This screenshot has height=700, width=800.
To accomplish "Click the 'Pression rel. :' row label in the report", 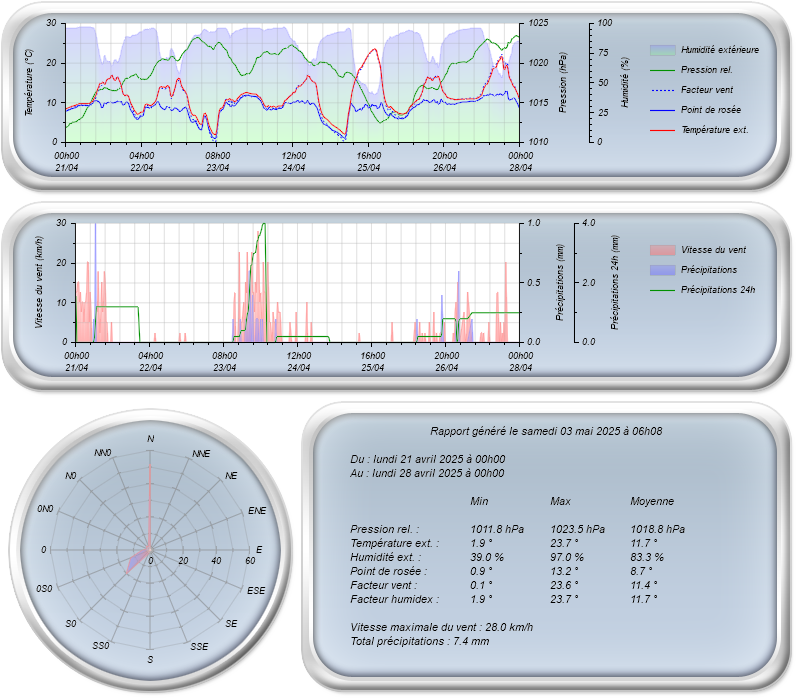I will click(384, 530).
